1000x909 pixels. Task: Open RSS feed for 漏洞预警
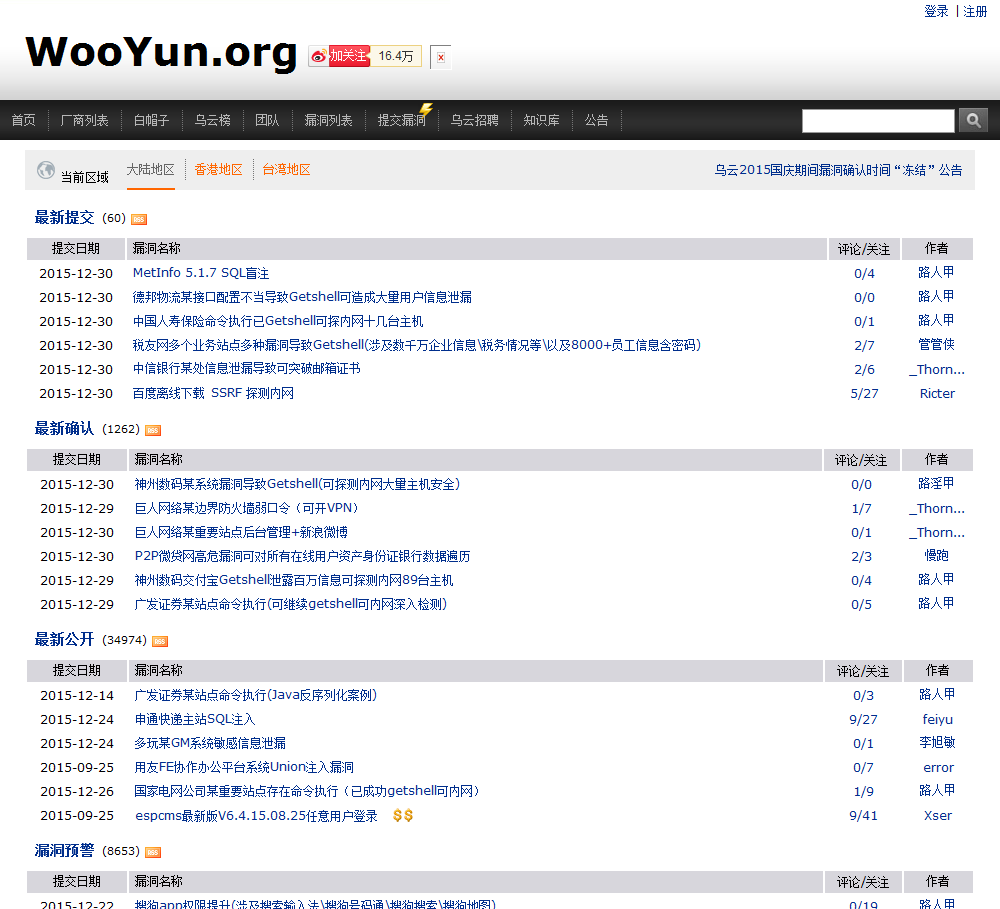pyautogui.click(x=153, y=852)
